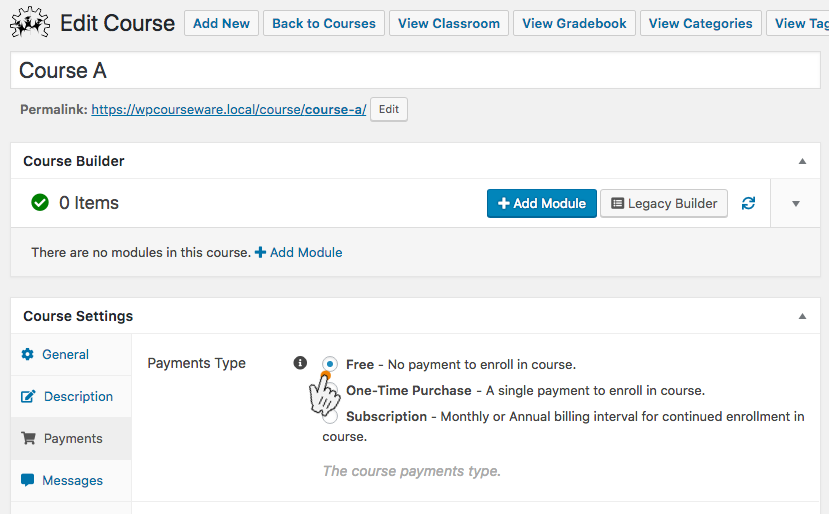Click the refresh course builder icon
Viewport: 829px width, 514px height.
click(748, 203)
